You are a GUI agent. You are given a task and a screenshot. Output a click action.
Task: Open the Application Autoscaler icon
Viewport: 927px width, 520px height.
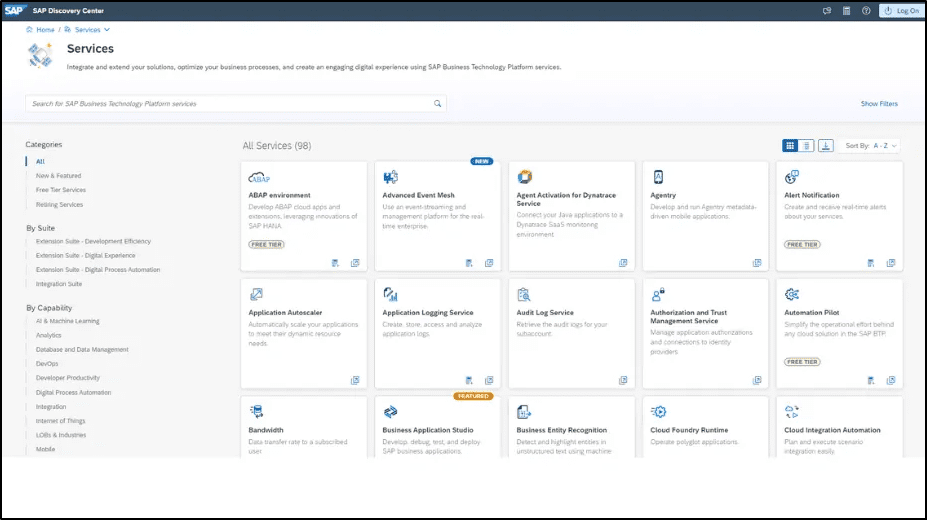(x=256, y=294)
